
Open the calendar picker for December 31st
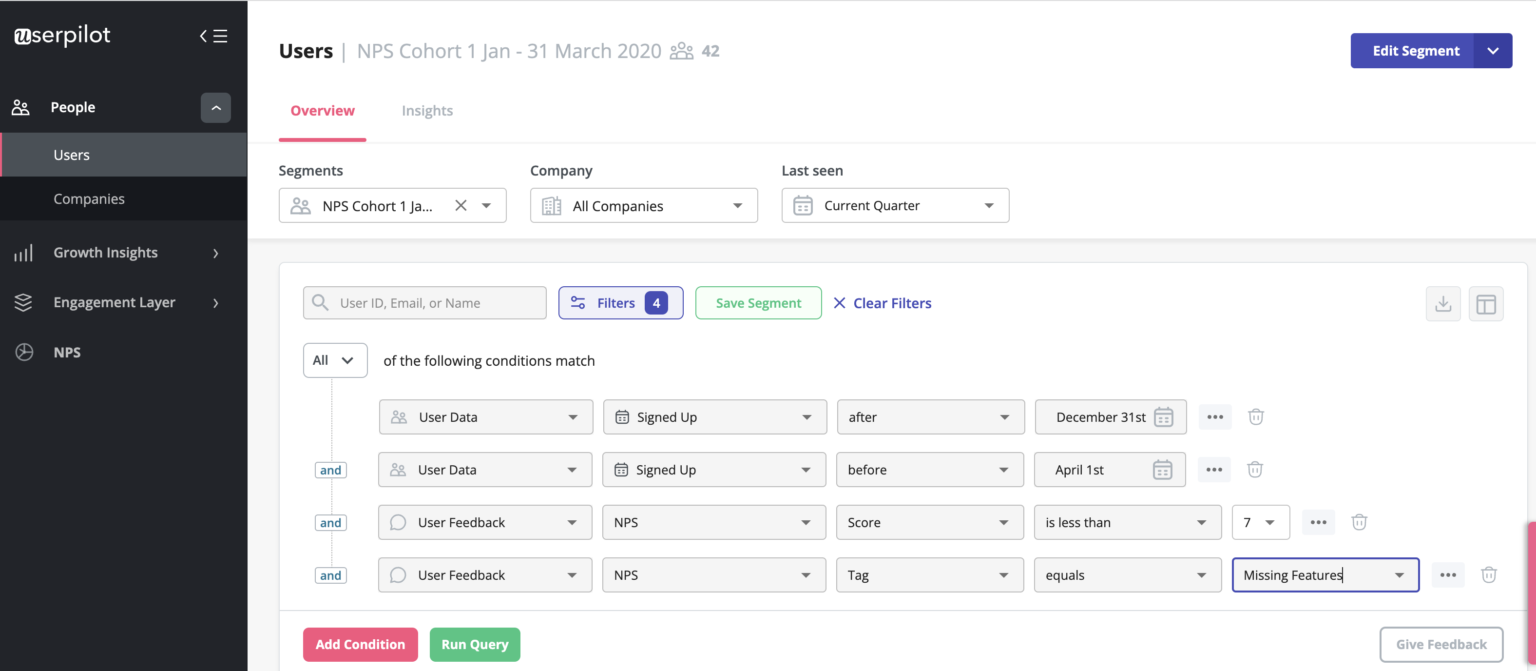tap(1163, 417)
